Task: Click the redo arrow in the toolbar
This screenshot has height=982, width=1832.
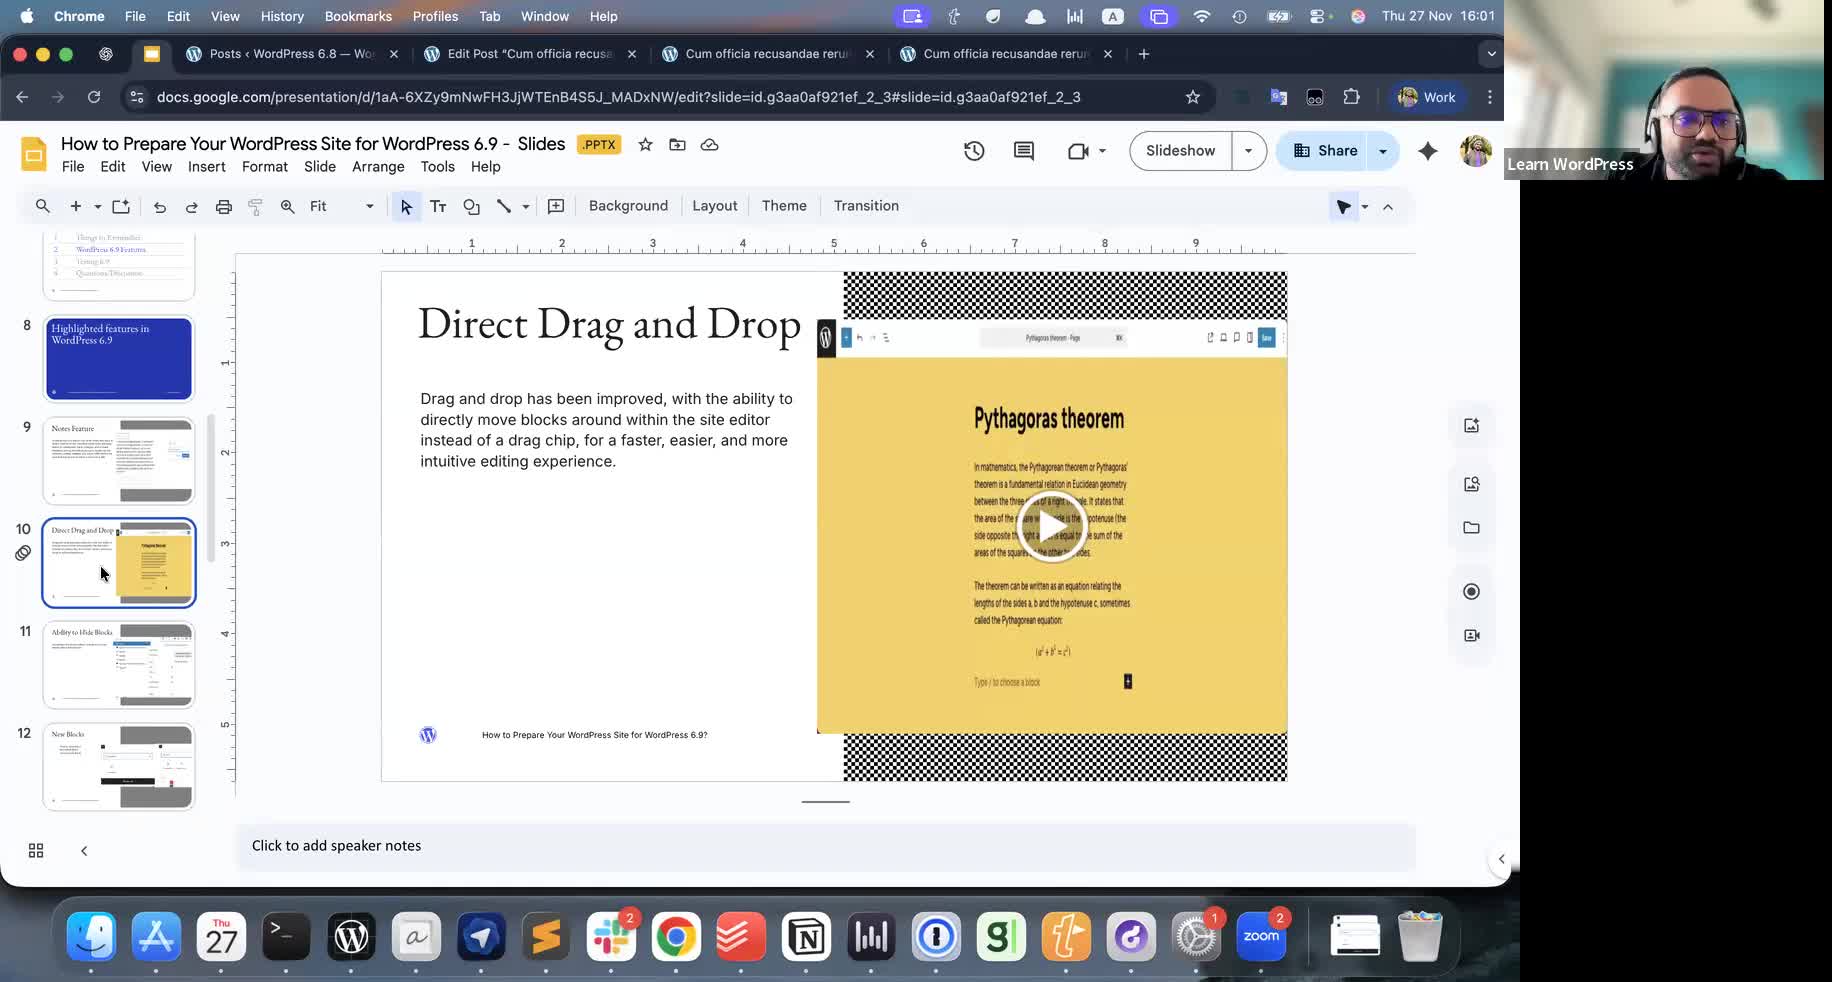Action: 191,207
